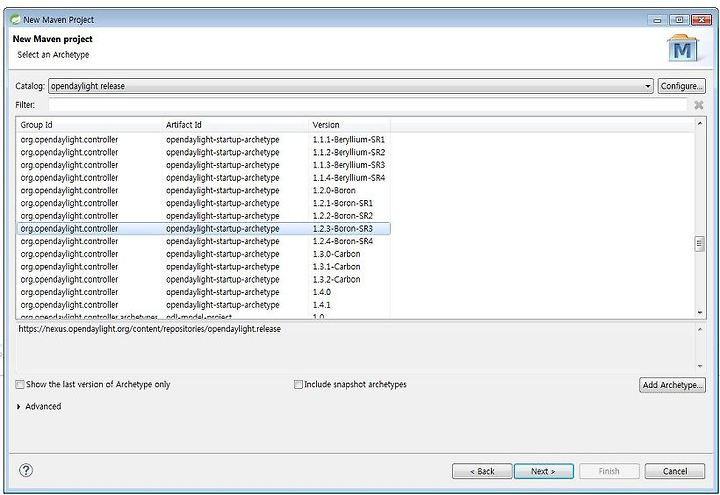Click the description box scroll down arrow
Screen dimensions: 720x495
699,366
